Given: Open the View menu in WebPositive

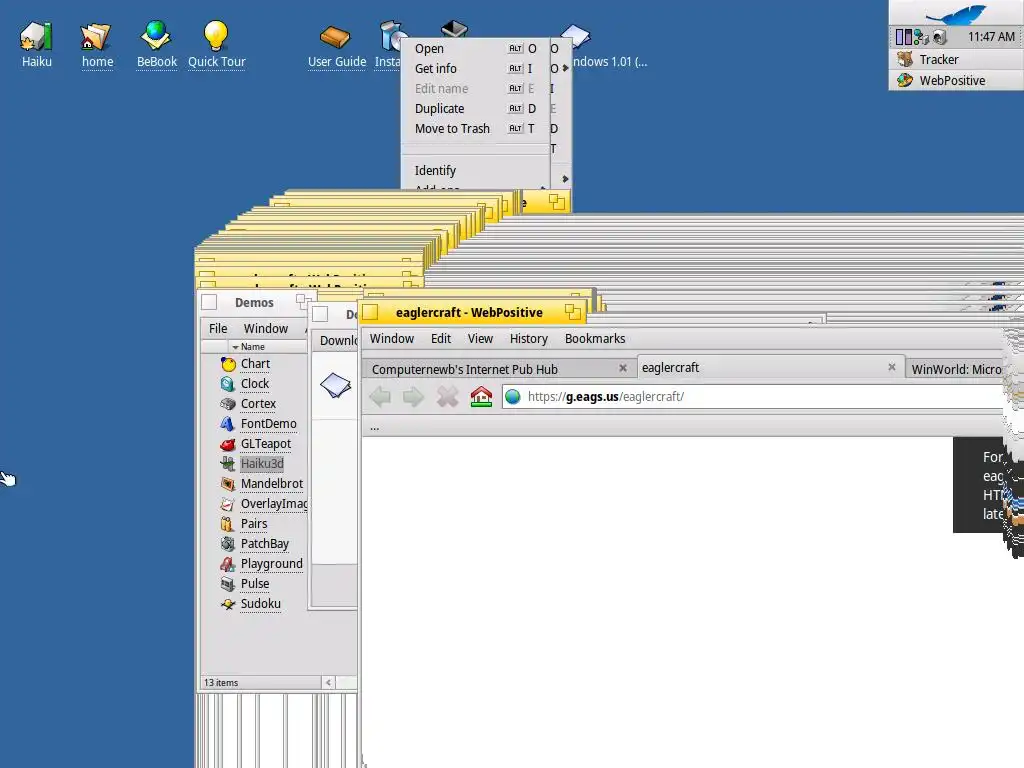Looking at the screenshot, I should (480, 339).
